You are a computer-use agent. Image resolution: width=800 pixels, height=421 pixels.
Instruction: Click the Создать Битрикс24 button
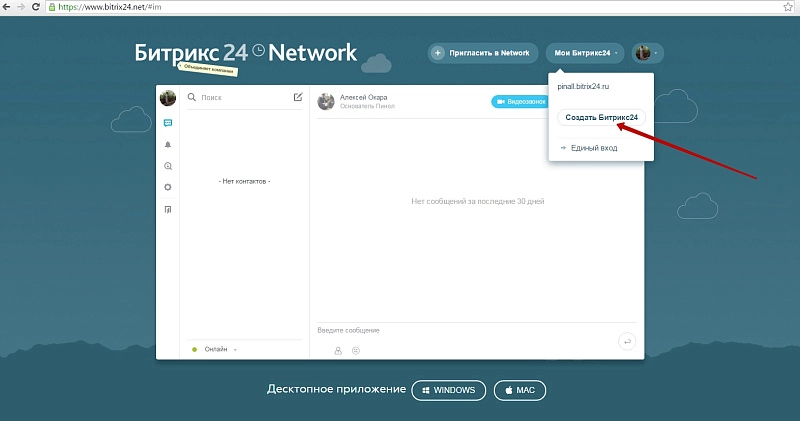pos(601,118)
